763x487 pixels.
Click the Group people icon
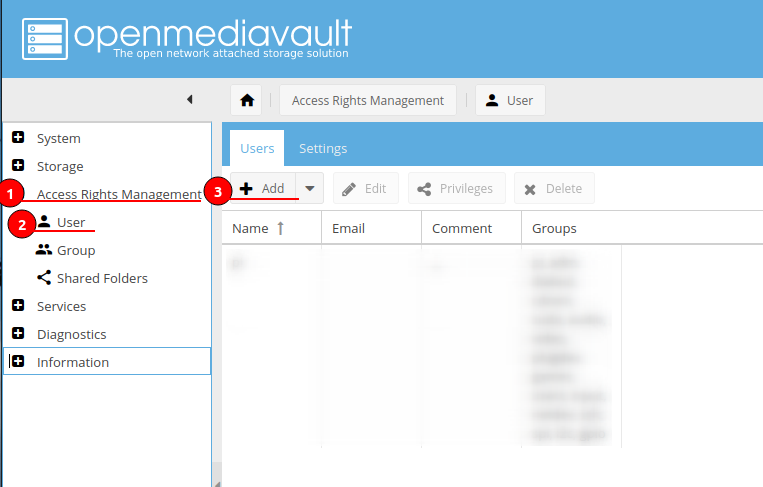point(44,250)
